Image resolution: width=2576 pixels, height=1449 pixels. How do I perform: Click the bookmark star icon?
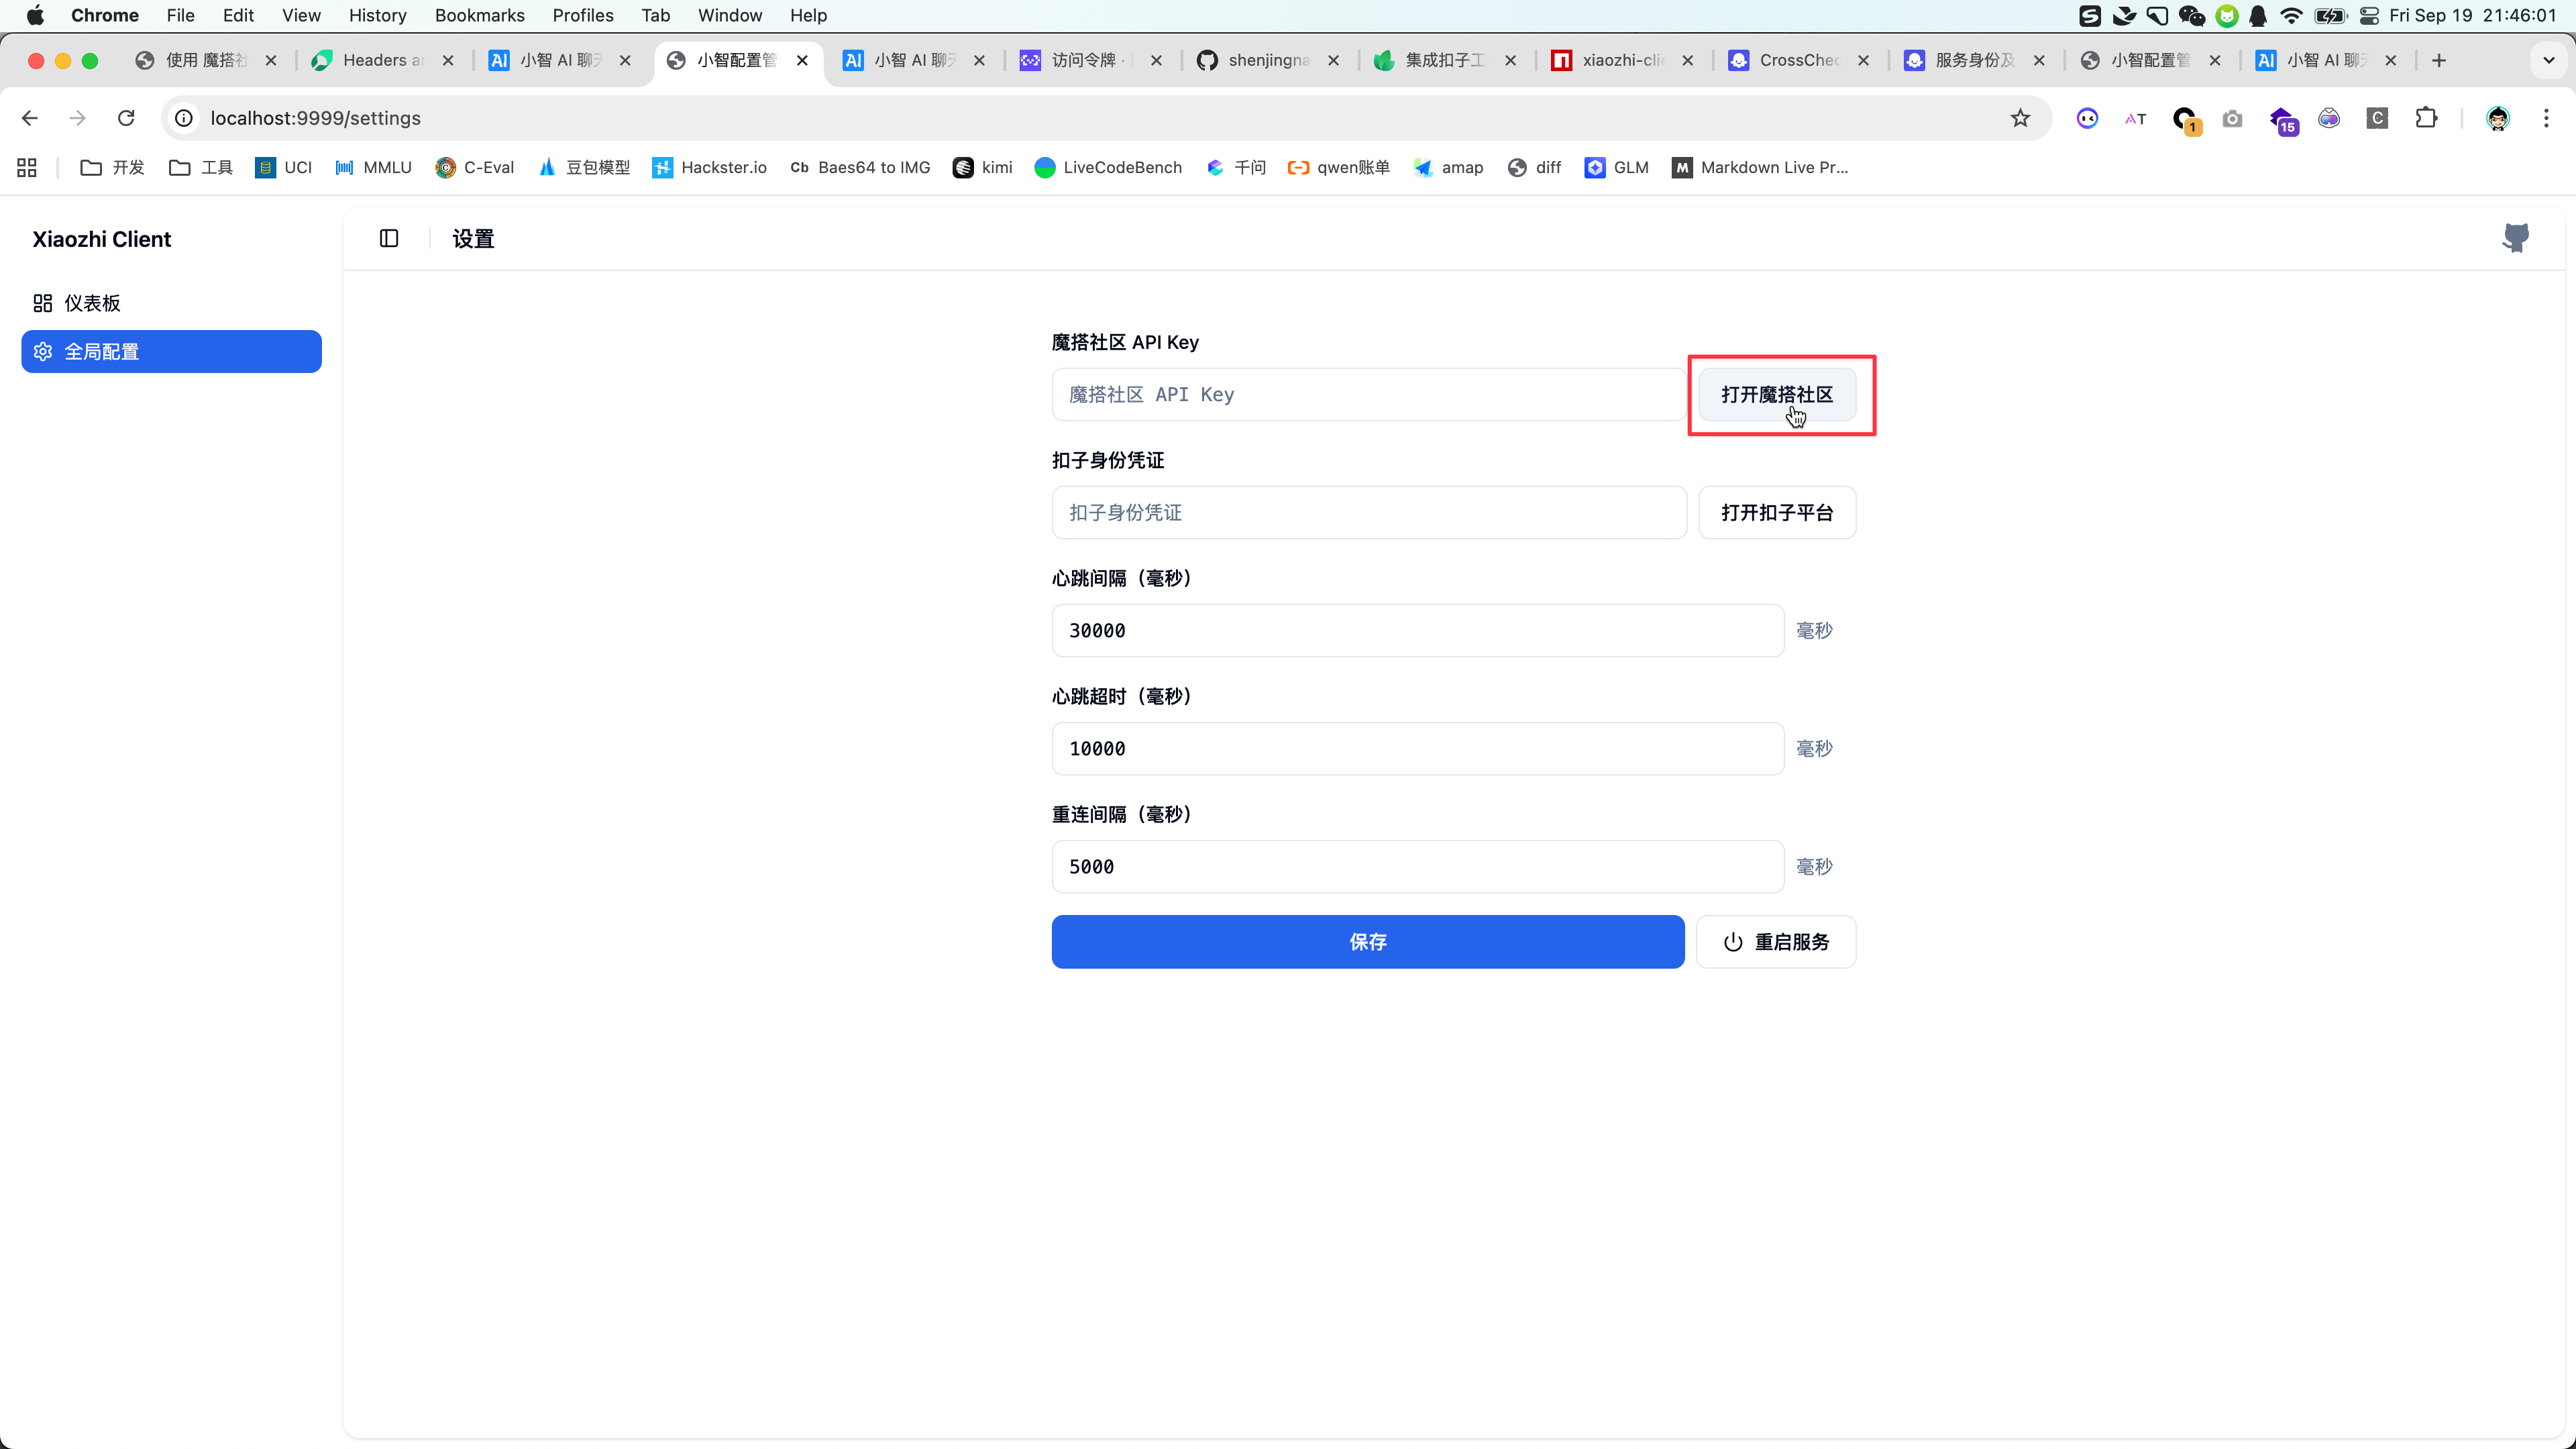point(2020,118)
